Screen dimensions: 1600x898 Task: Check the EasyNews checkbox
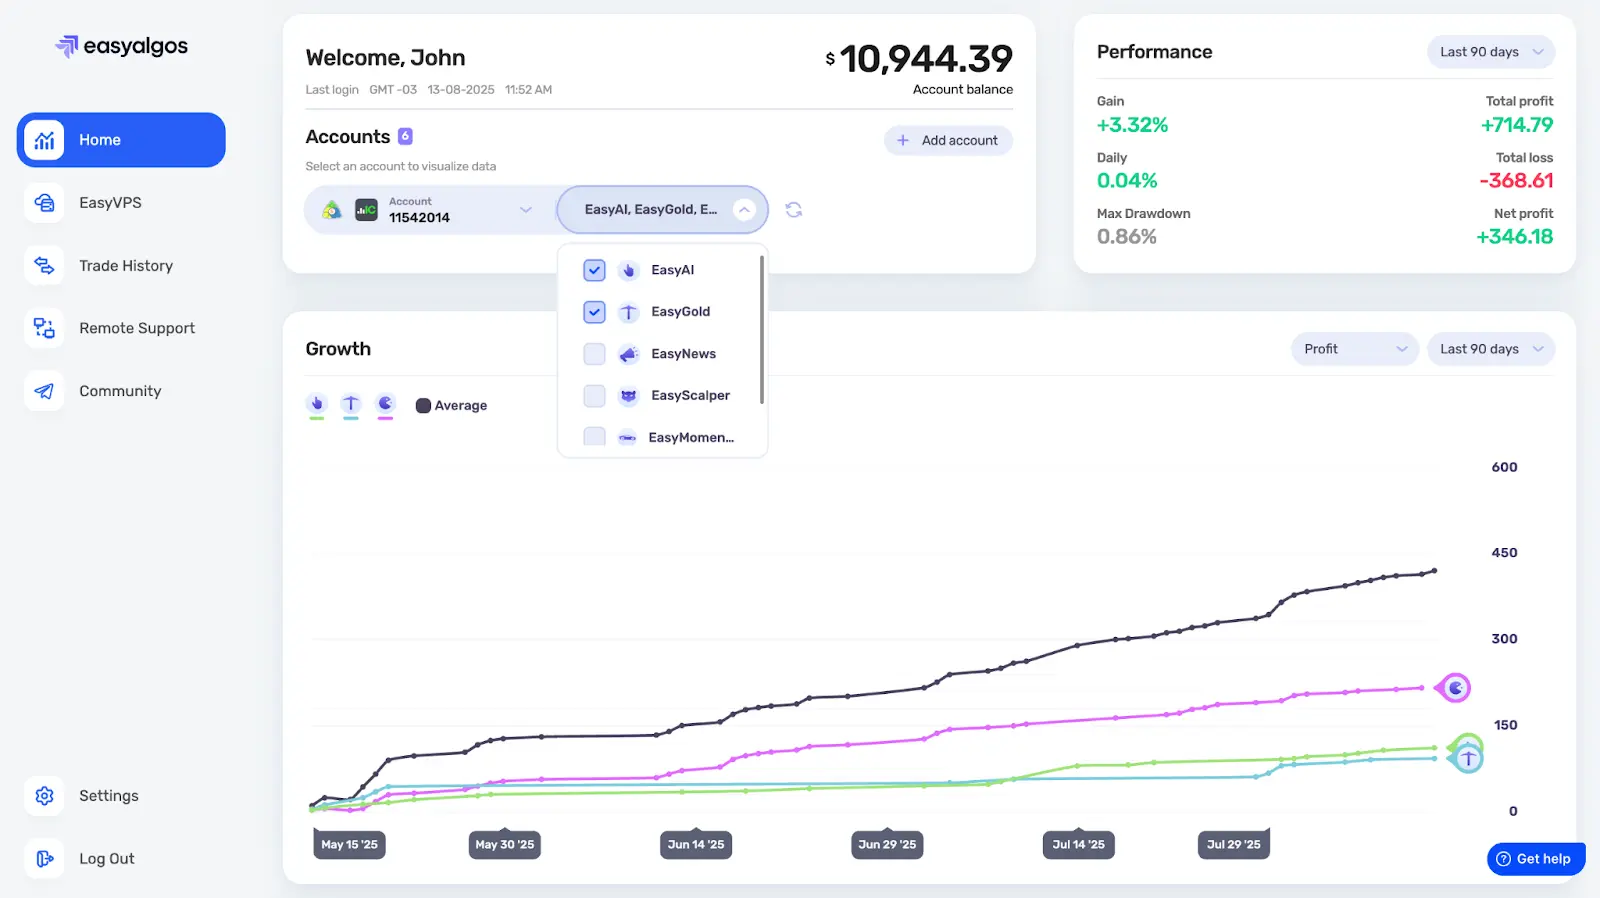(x=594, y=354)
